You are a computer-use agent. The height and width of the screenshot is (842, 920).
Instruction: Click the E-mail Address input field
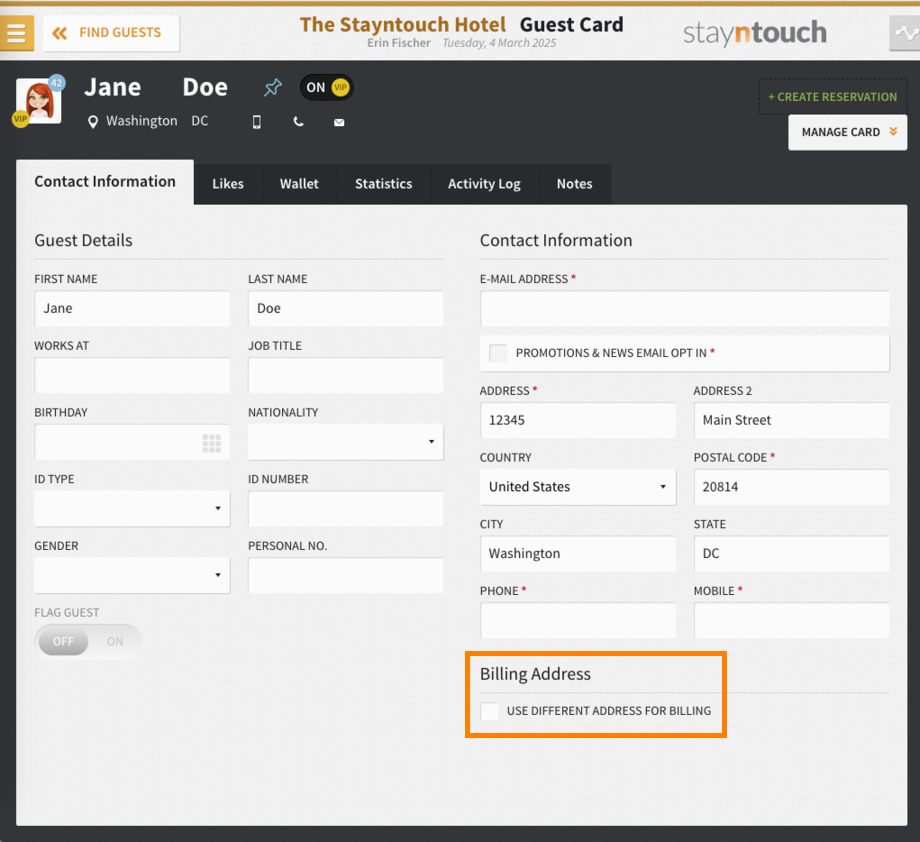tap(685, 309)
